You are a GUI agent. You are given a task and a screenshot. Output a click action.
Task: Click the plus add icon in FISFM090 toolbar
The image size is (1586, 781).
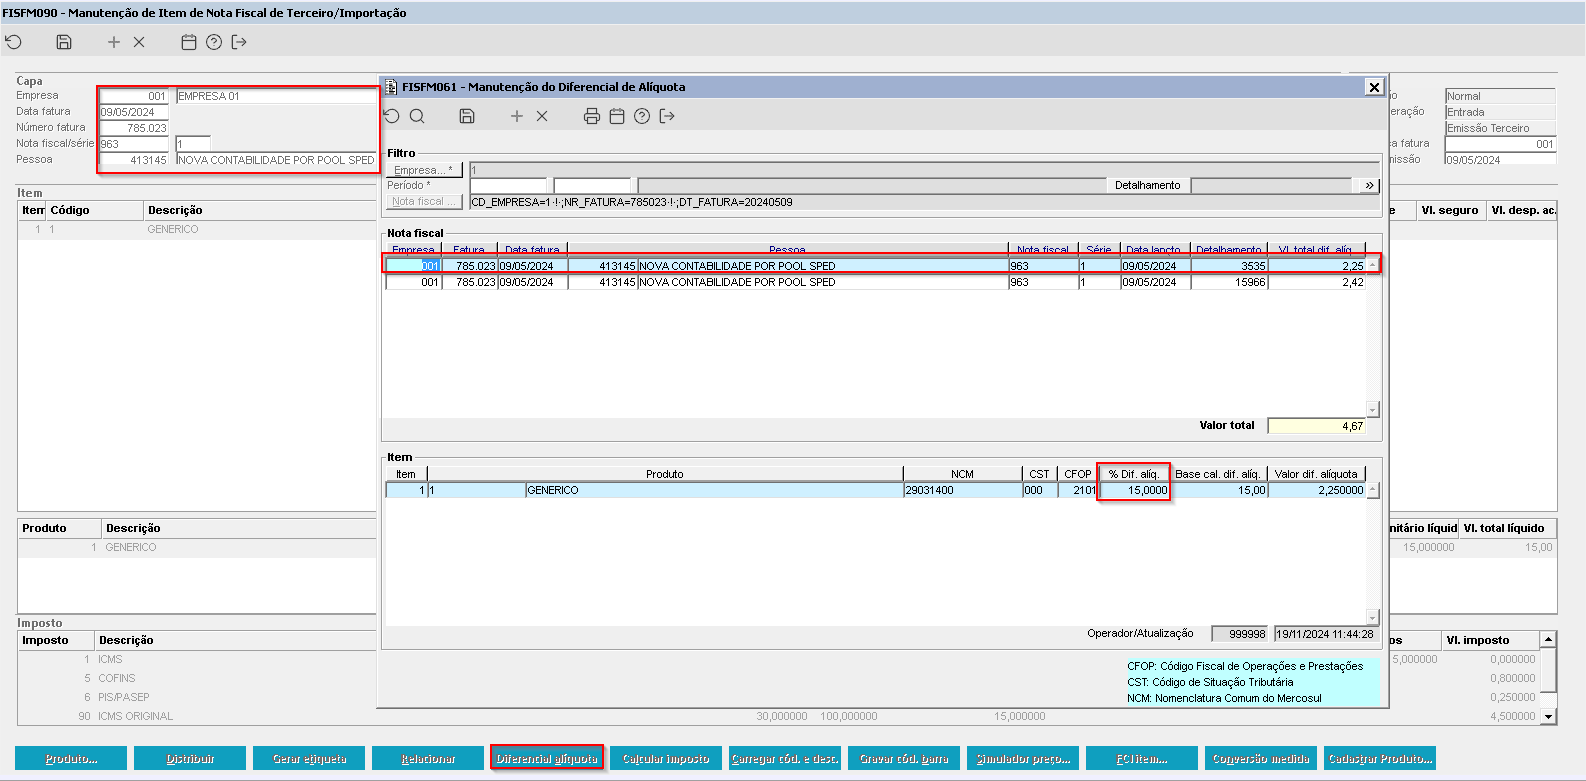(x=114, y=42)
